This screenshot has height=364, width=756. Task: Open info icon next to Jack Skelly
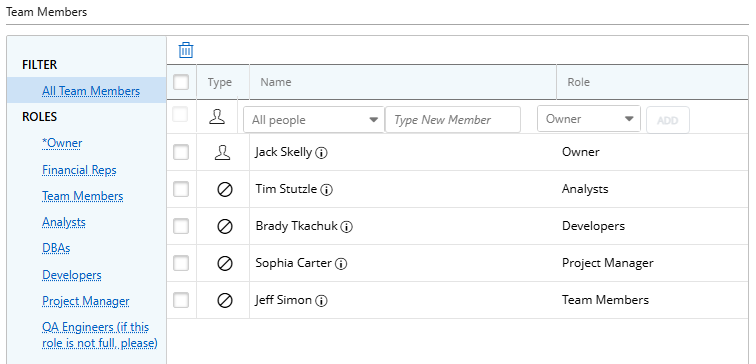pos(322,153)
